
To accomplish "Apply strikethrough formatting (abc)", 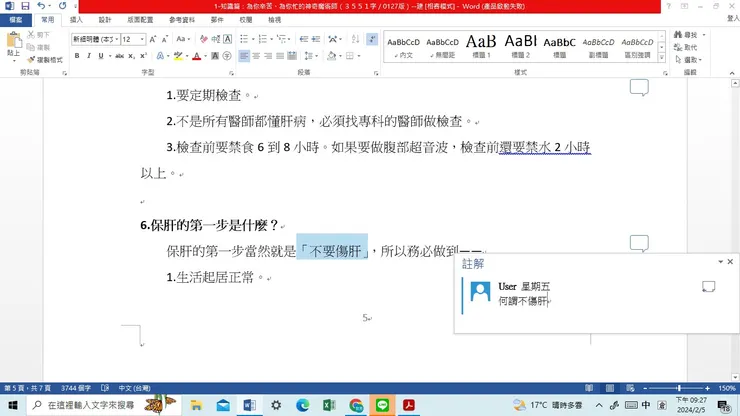I will pyautogui.click(x=119, y=56).
